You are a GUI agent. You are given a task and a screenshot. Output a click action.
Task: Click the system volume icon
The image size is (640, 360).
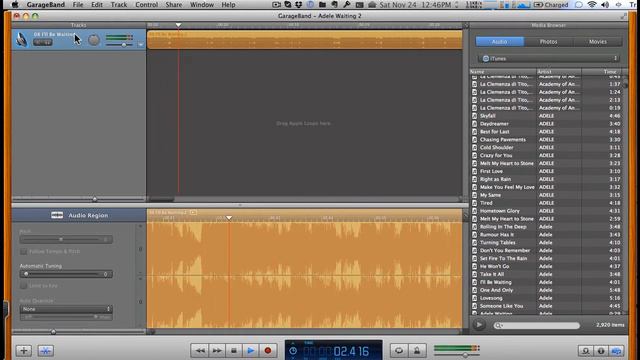coord(605,5)
